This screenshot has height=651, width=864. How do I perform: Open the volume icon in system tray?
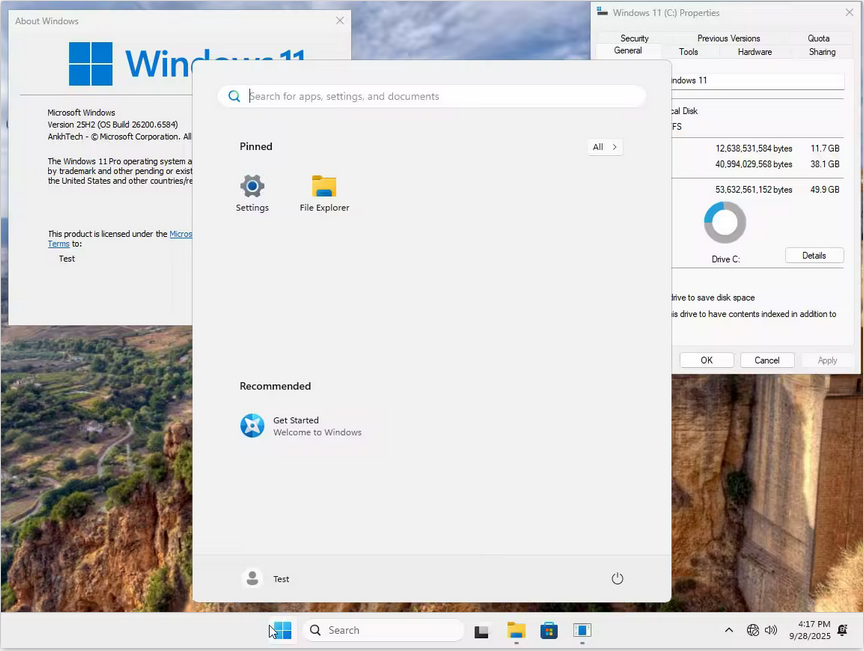coord(771,630)
